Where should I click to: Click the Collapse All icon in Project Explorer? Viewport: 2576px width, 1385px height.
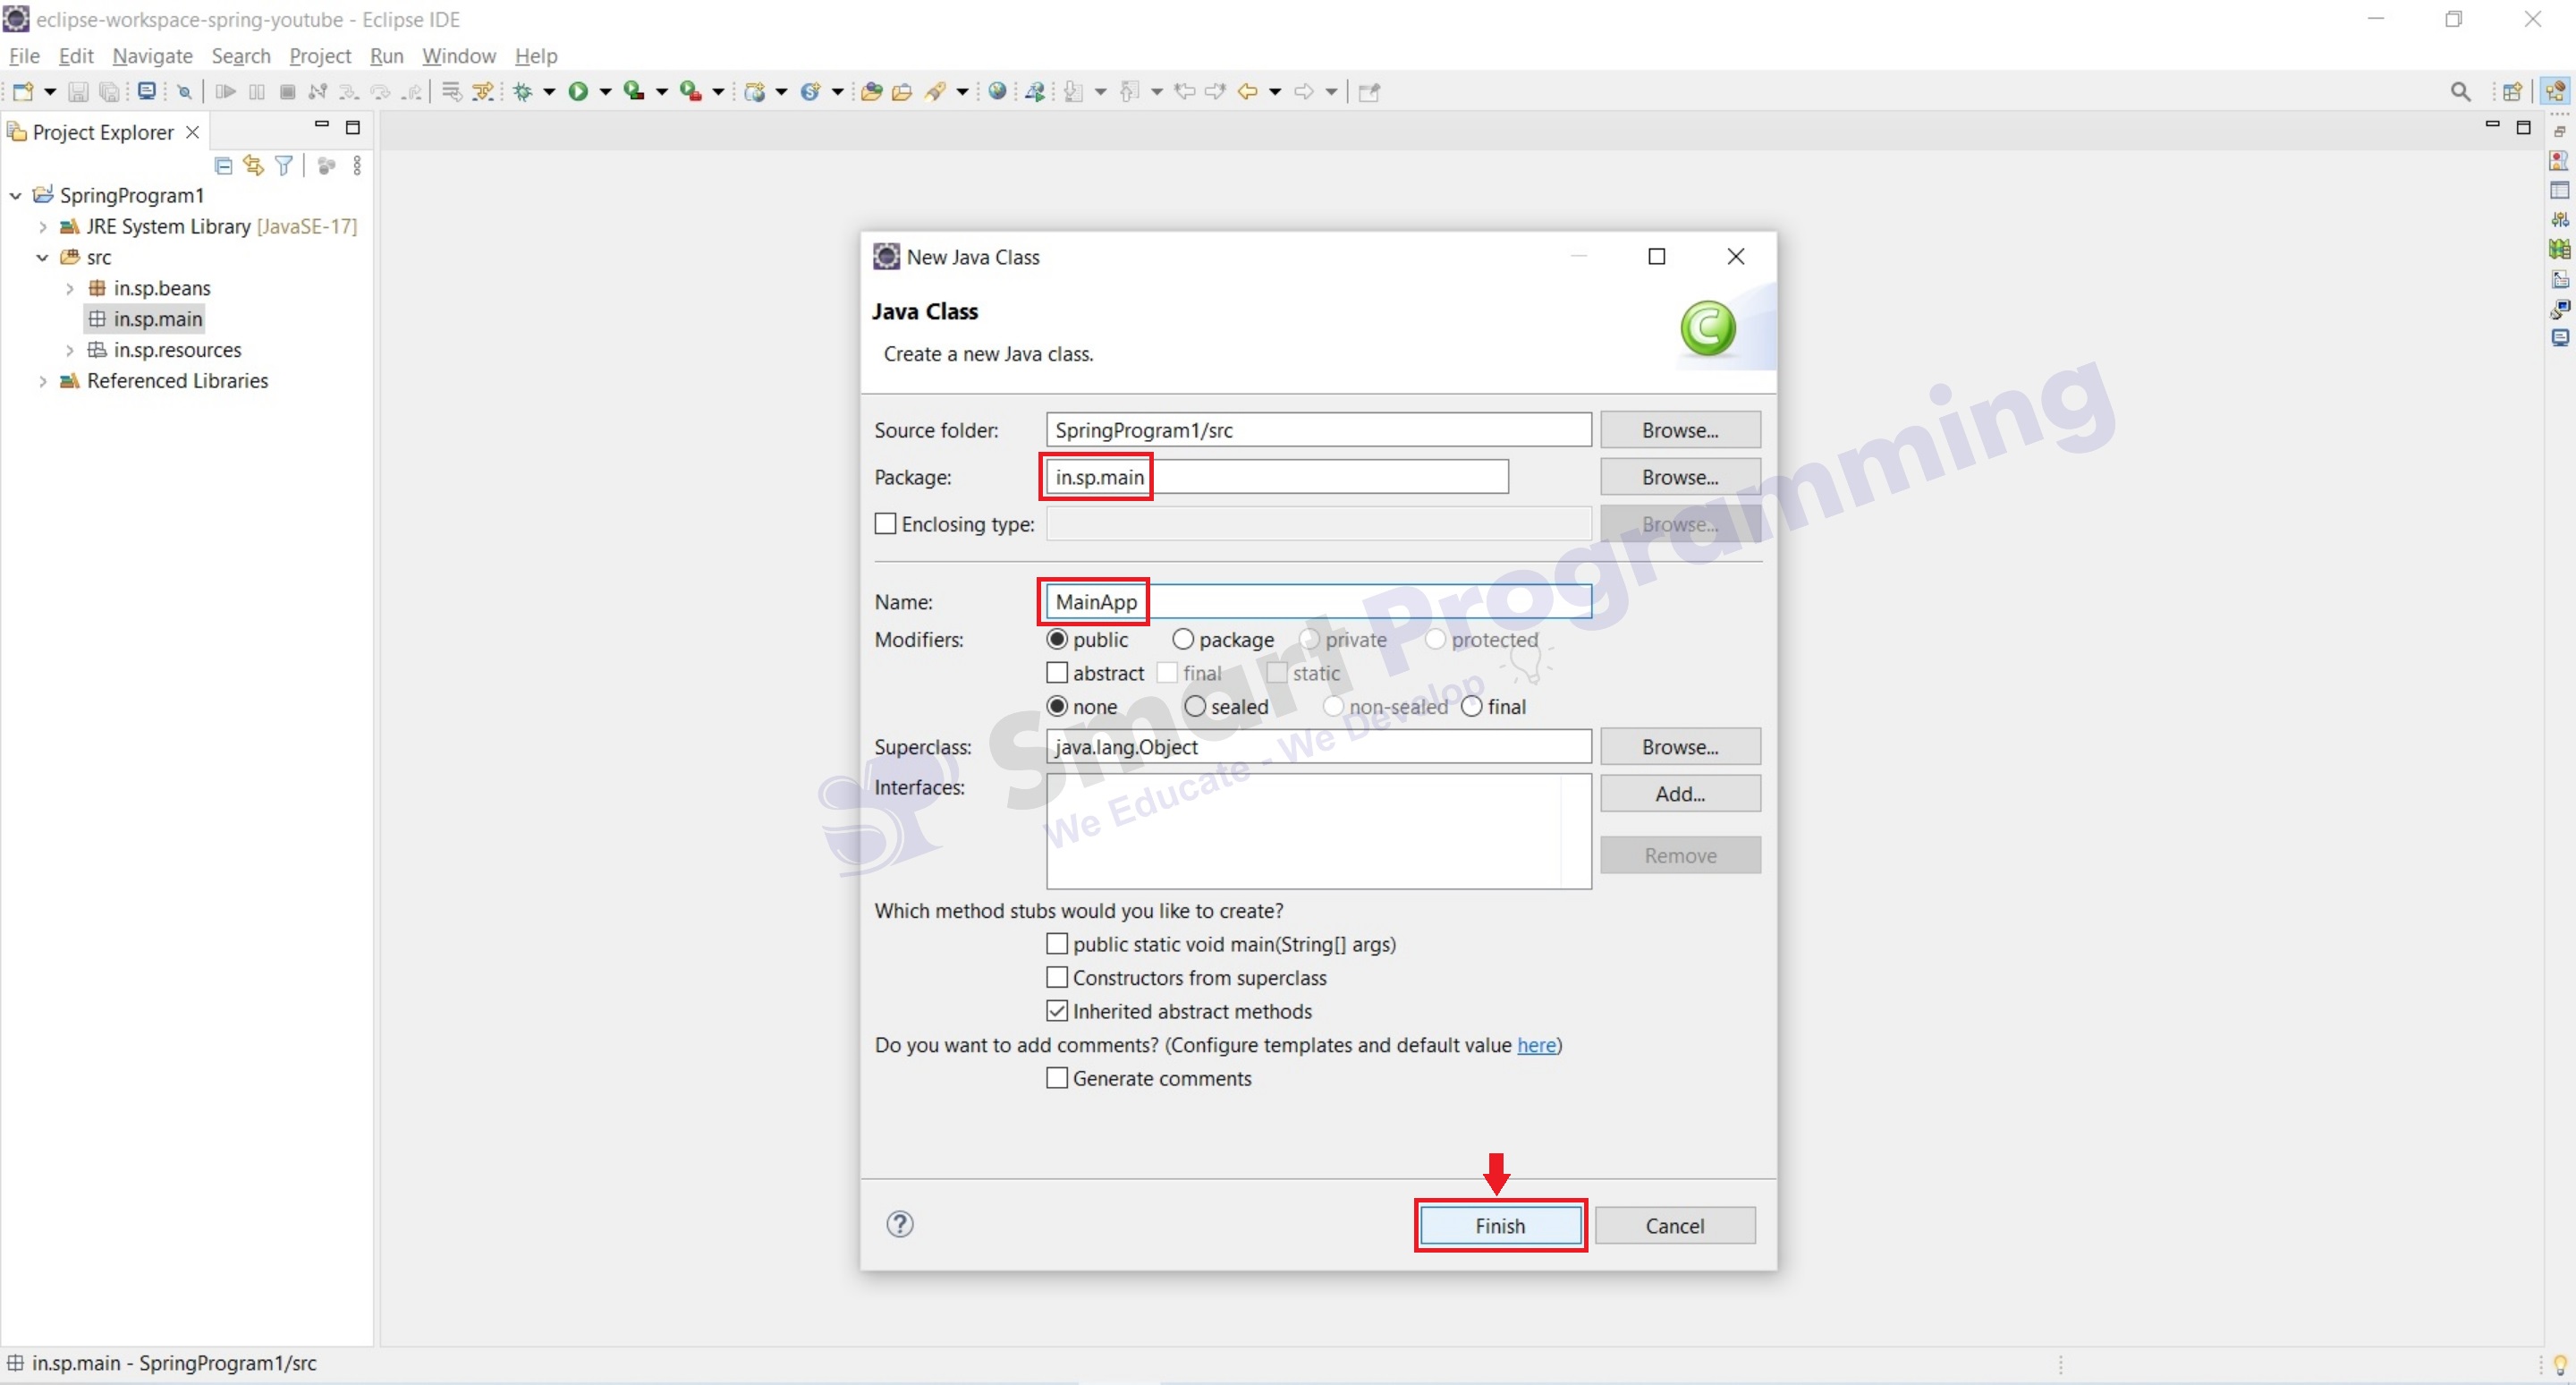coord(224,166)
